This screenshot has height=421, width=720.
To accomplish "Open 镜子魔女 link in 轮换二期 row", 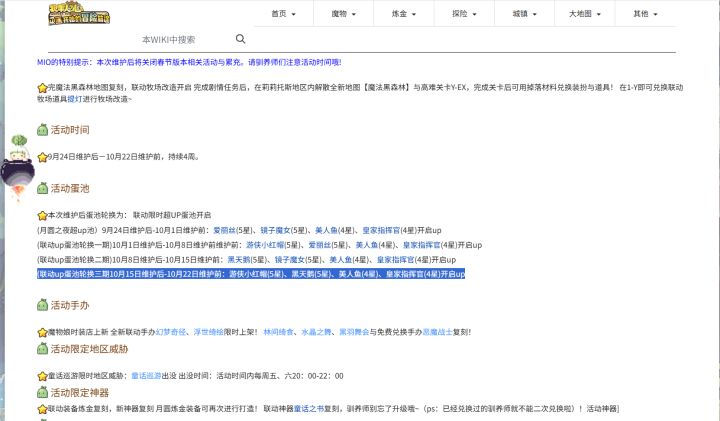I will pyautogui.click(x=290, y=259).
